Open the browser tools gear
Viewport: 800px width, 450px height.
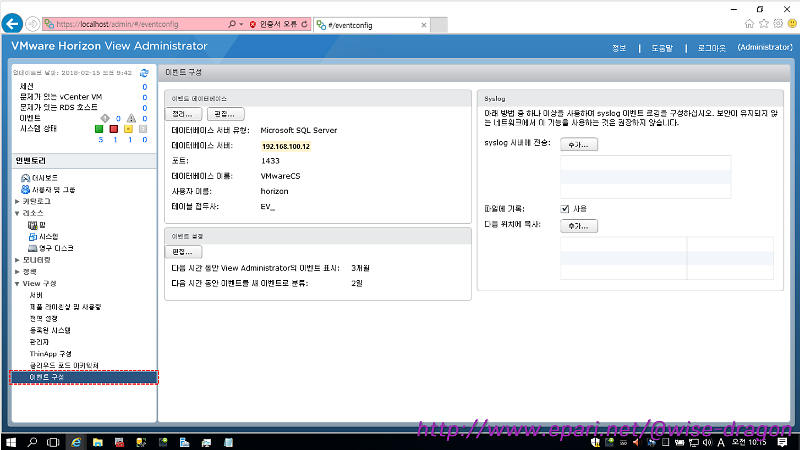click(x=778, y=23)
